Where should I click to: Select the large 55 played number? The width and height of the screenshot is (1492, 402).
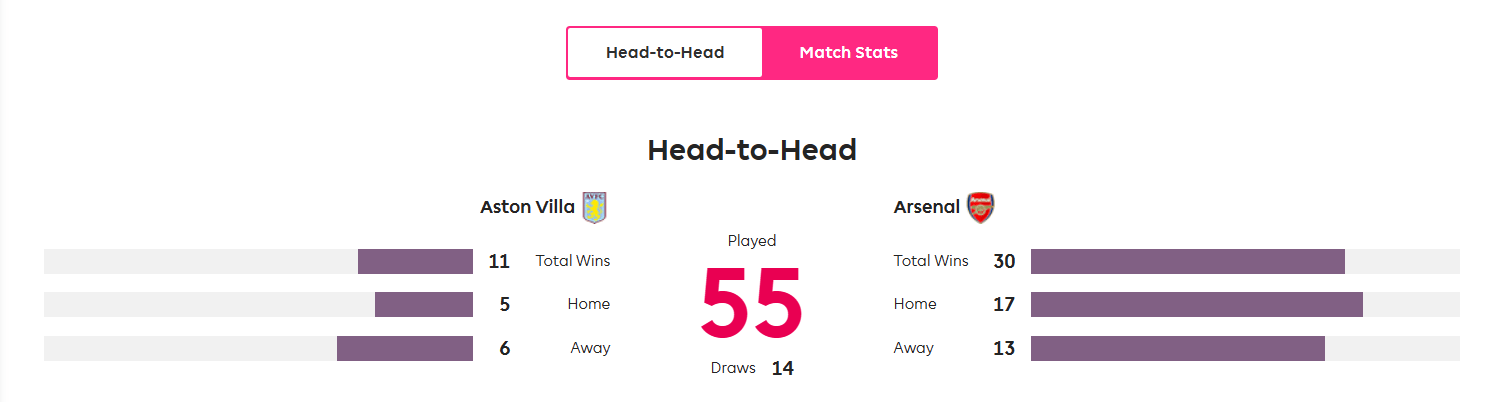tap(752, 303)
